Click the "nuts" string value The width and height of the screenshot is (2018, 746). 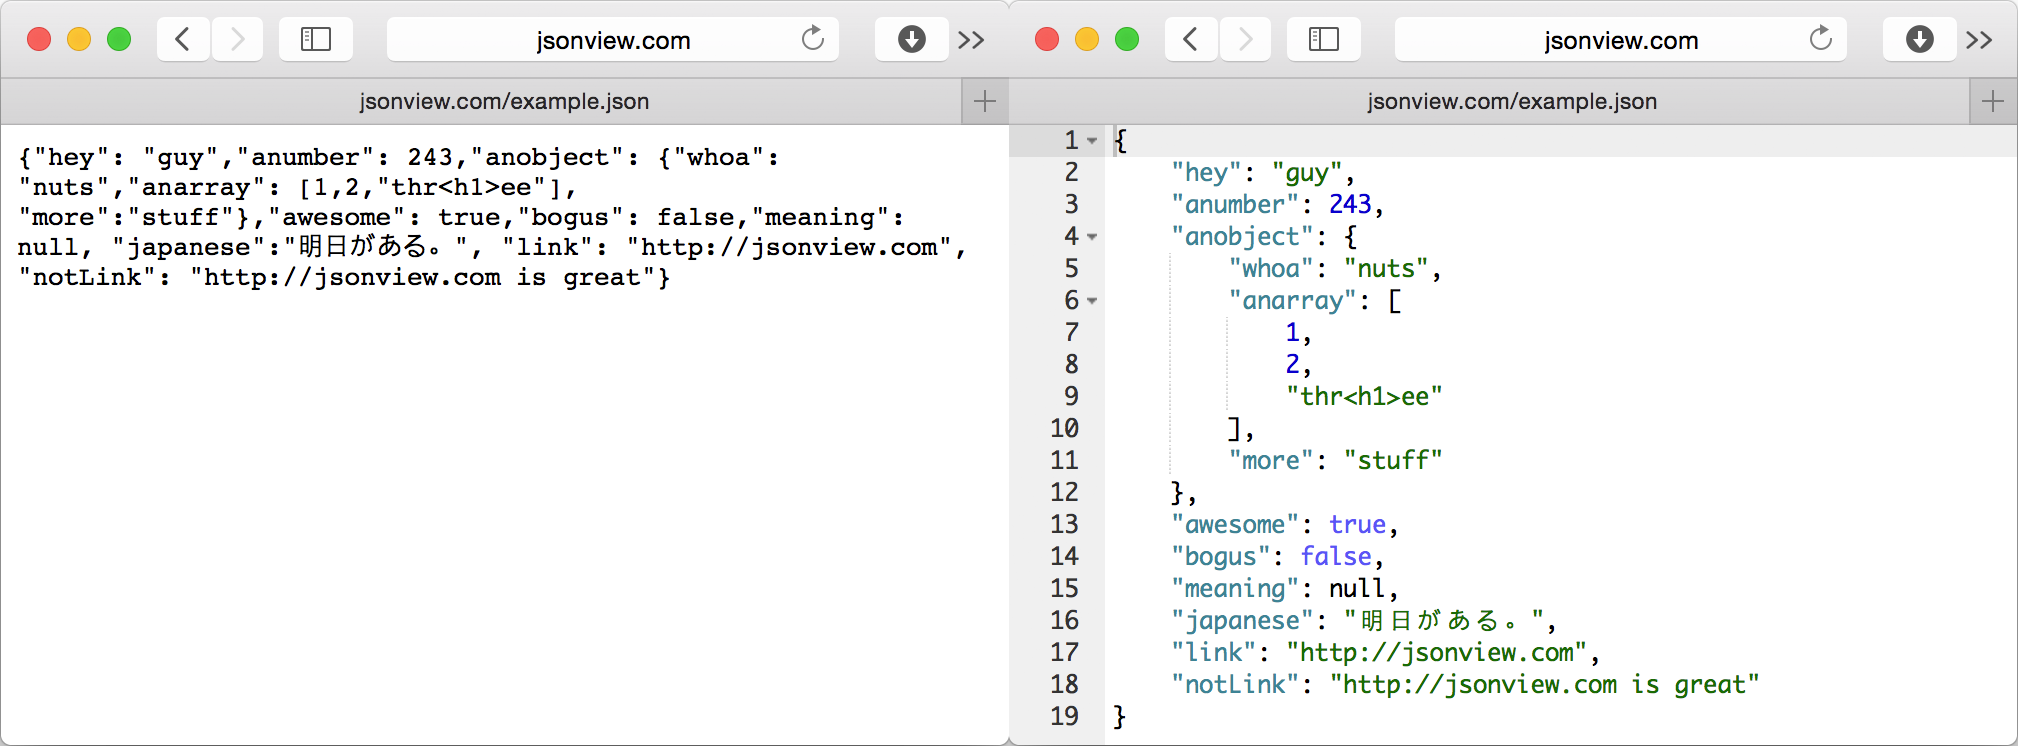tap(1386, 269)
